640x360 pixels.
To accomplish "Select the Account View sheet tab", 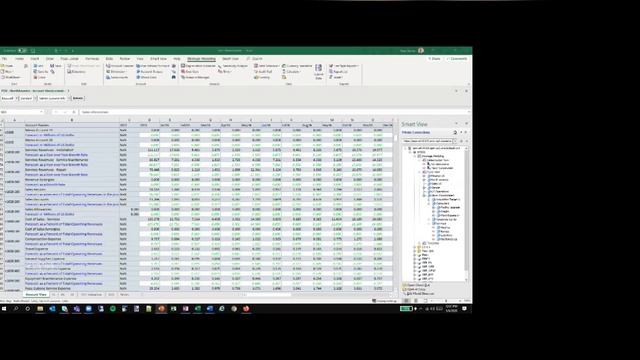I will (x=36, y=294).
